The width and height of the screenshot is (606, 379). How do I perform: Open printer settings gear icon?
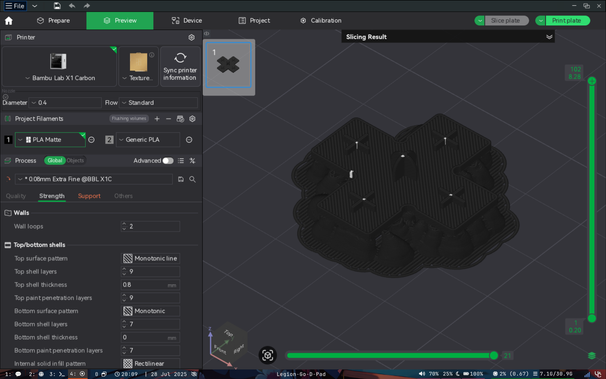191,37
